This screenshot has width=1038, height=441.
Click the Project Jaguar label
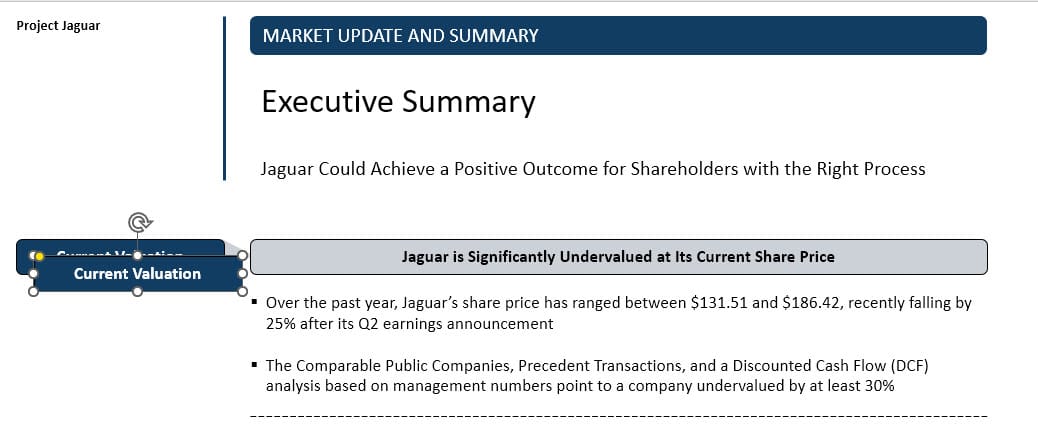(59, 26)
